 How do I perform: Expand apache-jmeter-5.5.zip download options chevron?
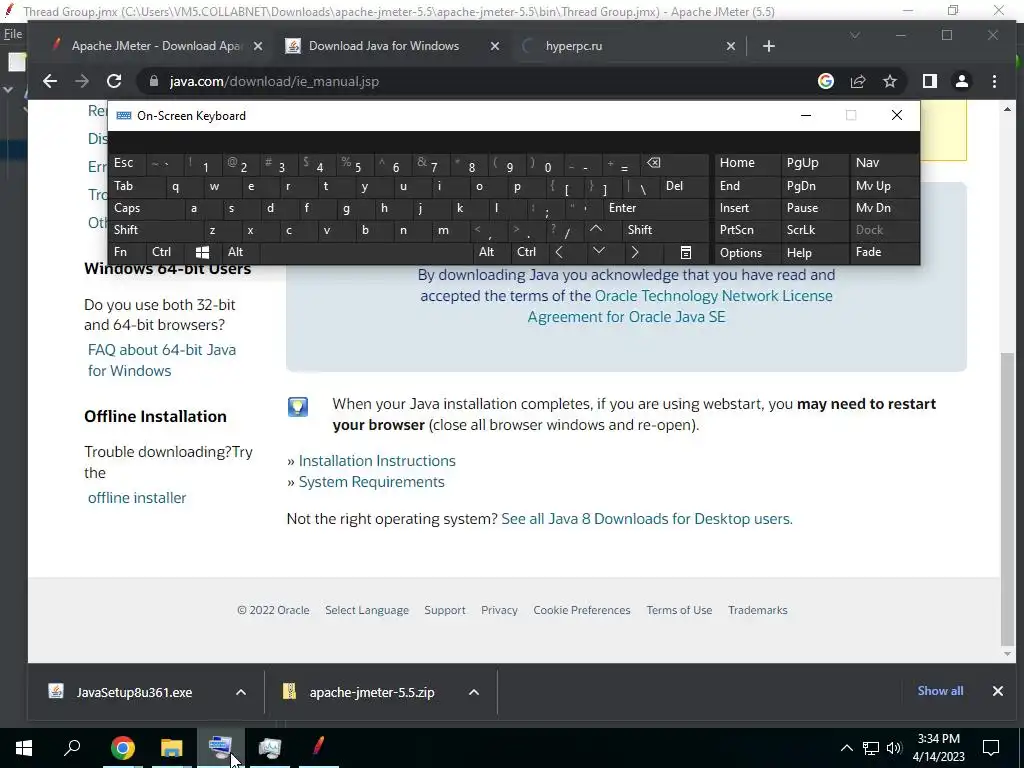point(474,692)
